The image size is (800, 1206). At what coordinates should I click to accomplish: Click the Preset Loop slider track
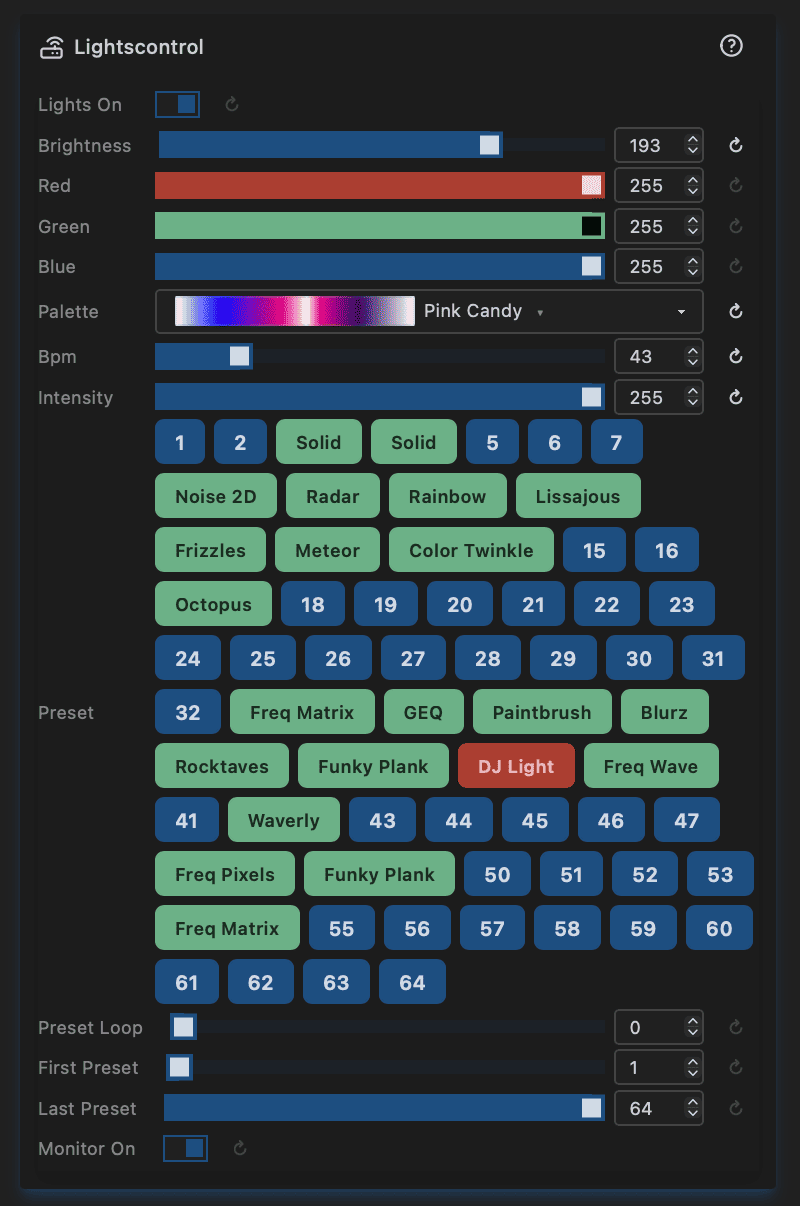tap(400, 1027)
